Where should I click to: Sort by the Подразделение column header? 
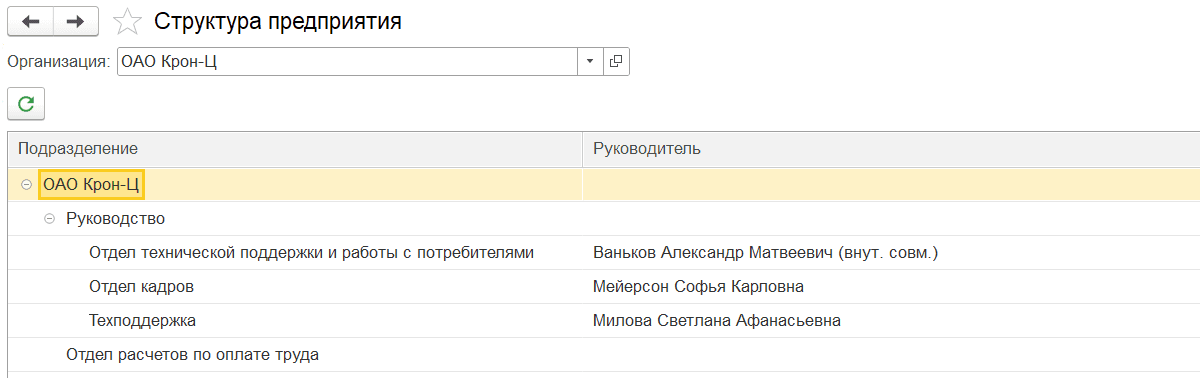coord(295,149)
